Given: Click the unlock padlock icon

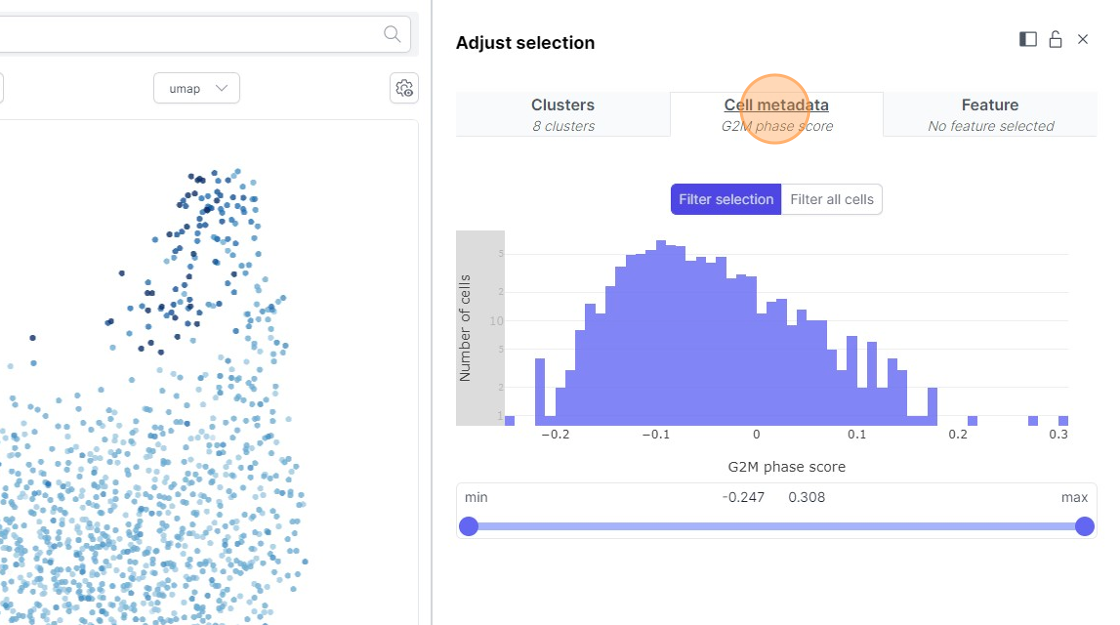Looking at the screenshot, I should pos(1055,39).
